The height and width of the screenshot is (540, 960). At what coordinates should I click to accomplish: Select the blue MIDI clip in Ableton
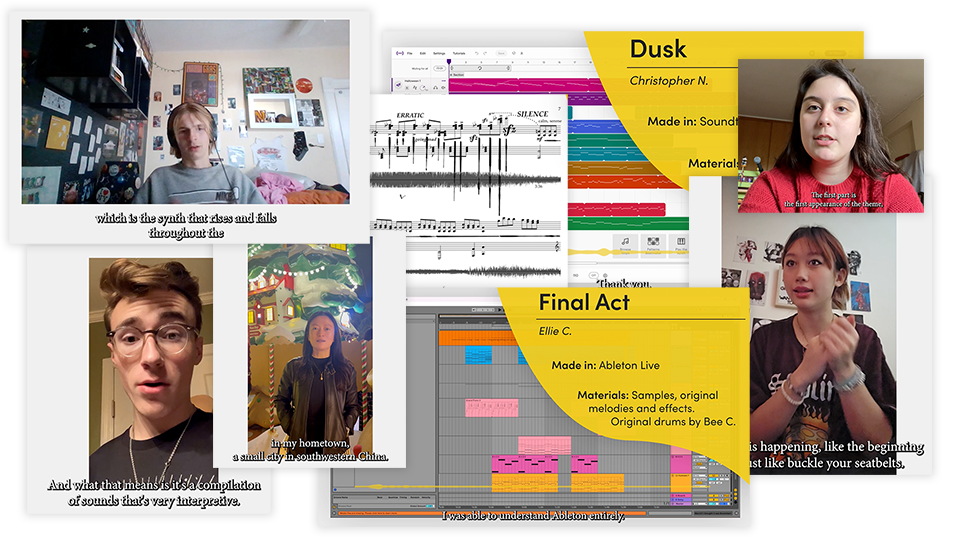[x=478, y=354]
